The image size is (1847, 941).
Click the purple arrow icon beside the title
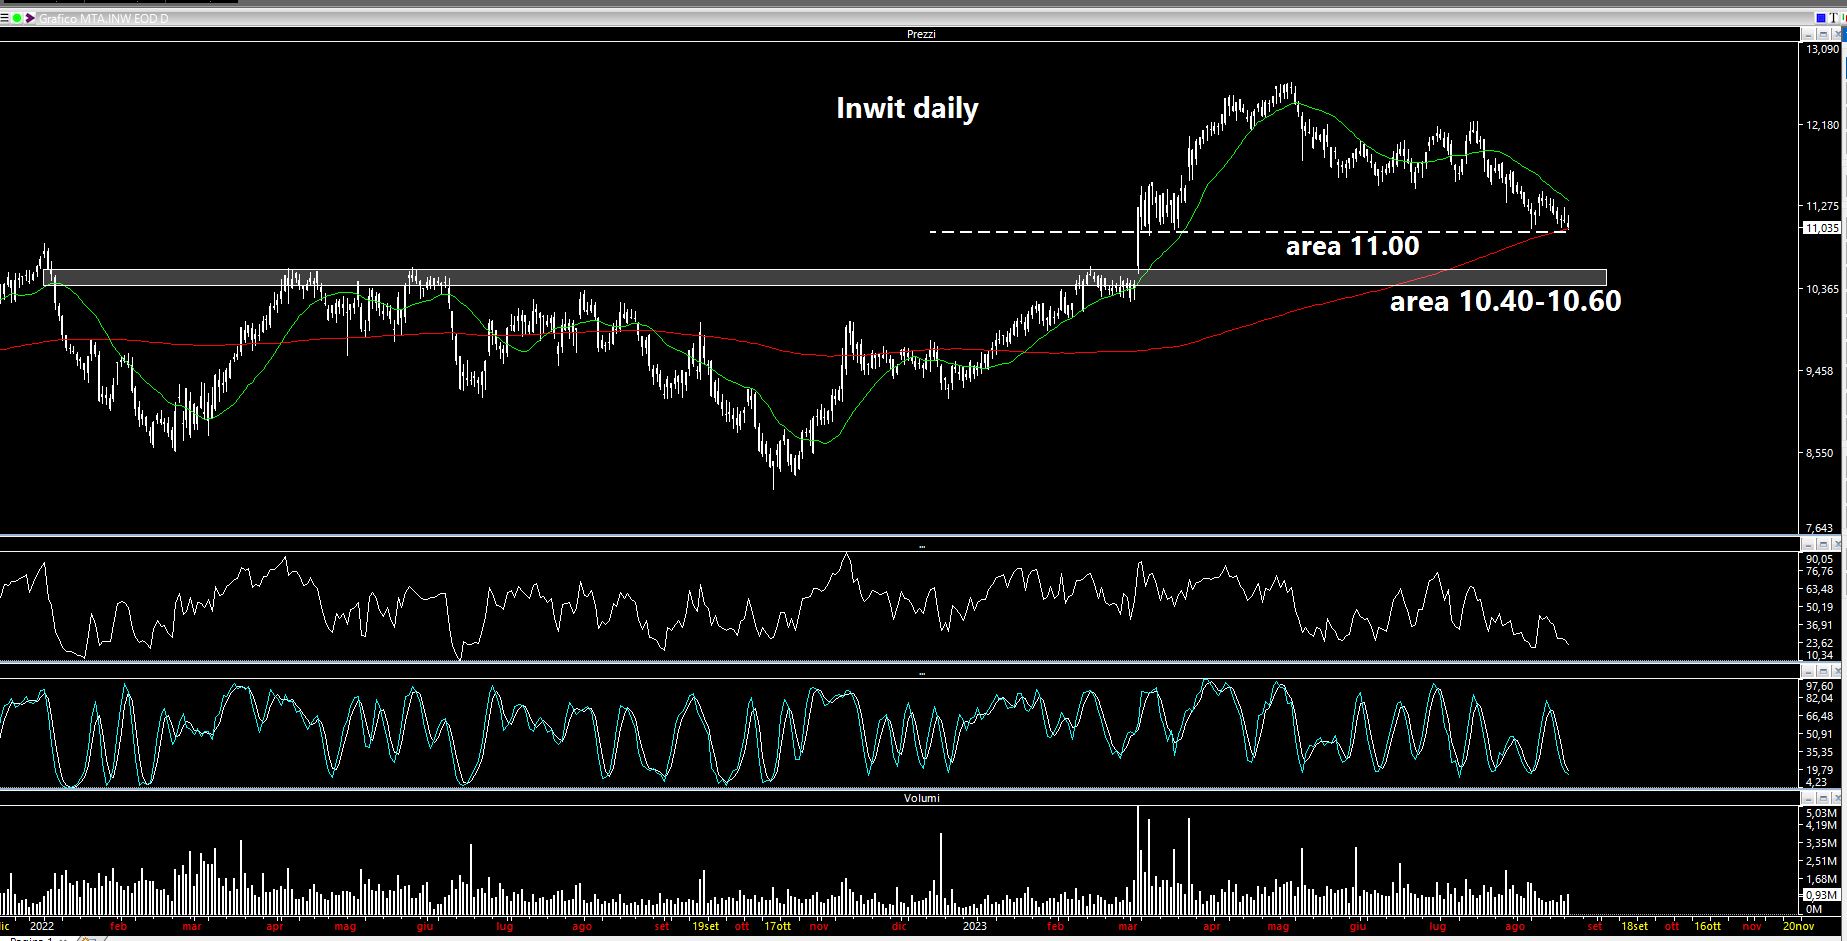tap(30, 18)
